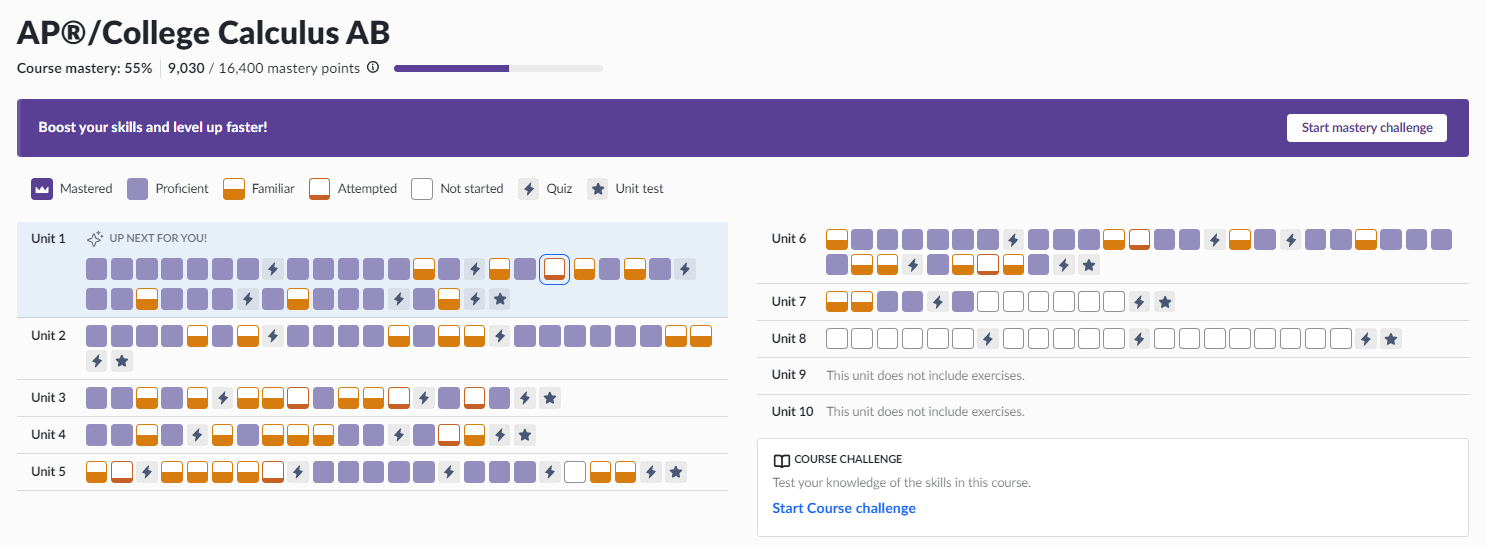Viewport: 1487px width, 547px height.
Task: Select the Unit 9 heading
Action: pyautogui.click(x=789, y=375)
